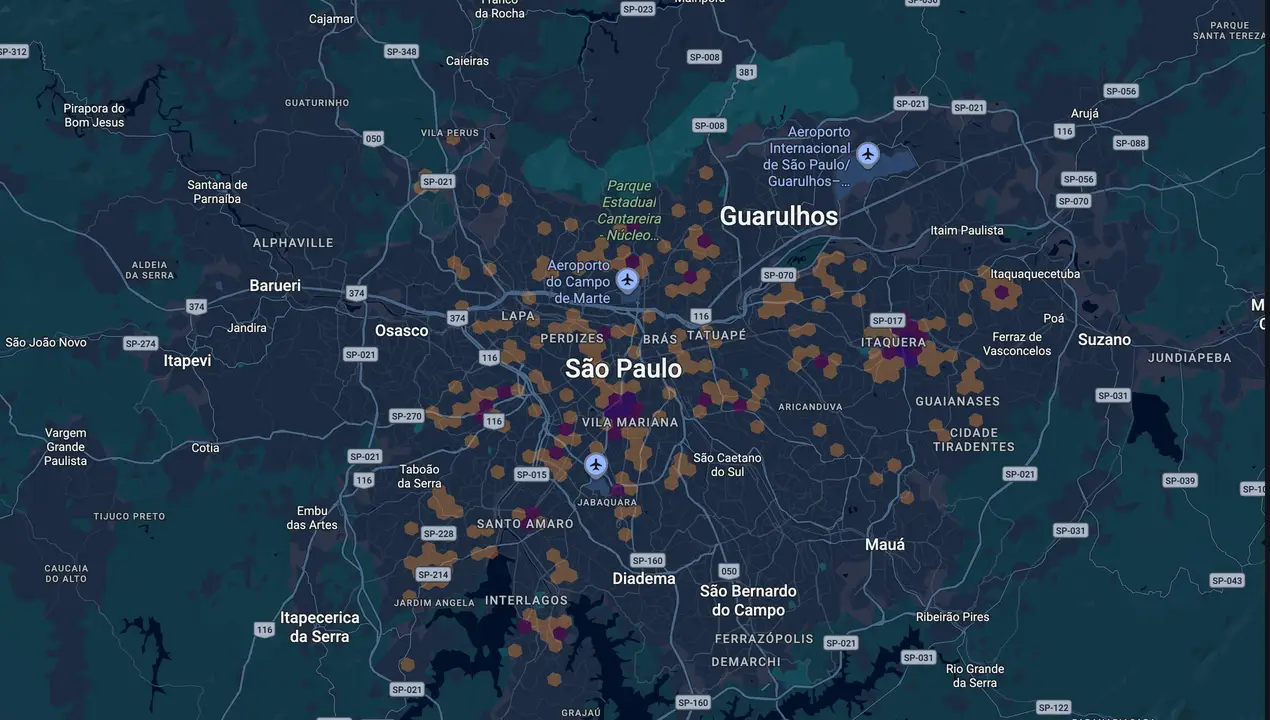This screenshot has width=1270, height=720.
Task: Click the Mauá label
Action: pyautogui.click(x=885, y=545)
